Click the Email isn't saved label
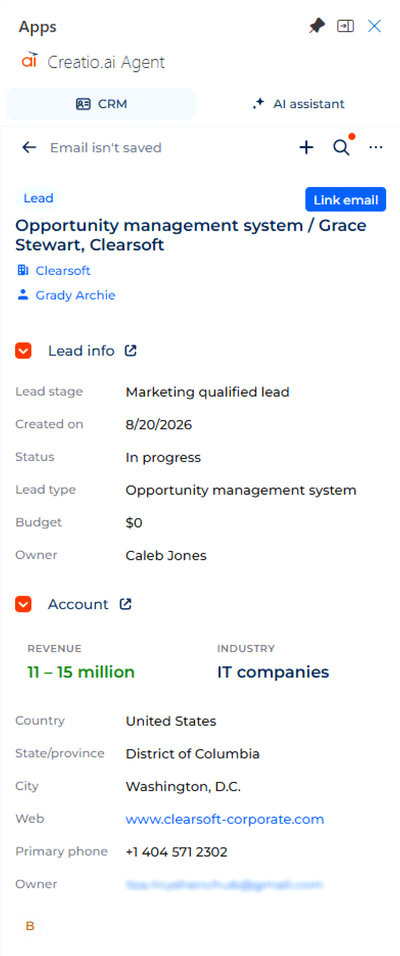400x956 pixels. [105, 148]
